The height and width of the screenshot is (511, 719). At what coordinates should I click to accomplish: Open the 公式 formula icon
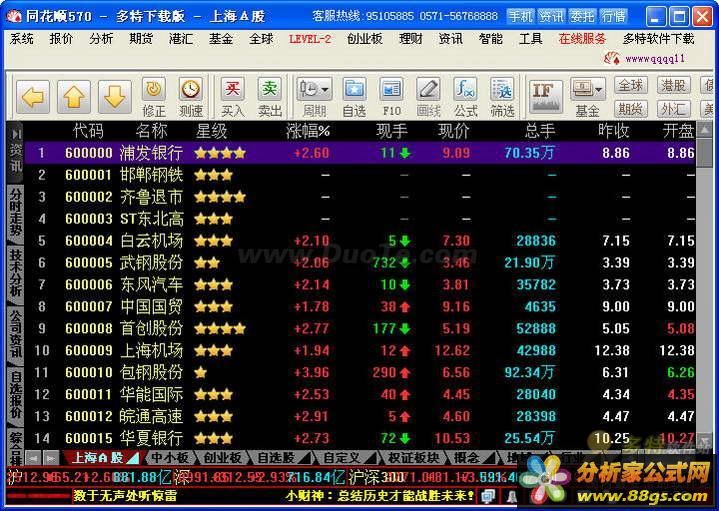pyautogui.click(x=465, y=97)
